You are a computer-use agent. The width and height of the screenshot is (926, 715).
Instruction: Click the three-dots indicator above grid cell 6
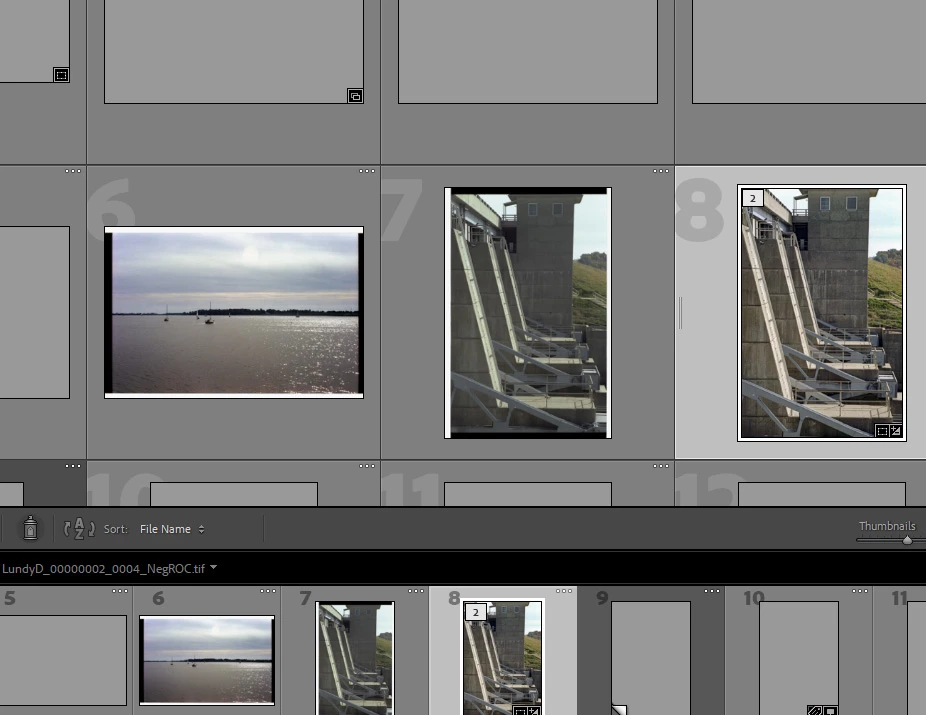pos(367,171)
